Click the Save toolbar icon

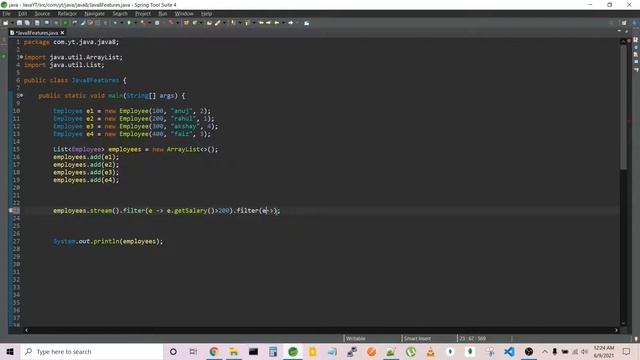[19, 23]
